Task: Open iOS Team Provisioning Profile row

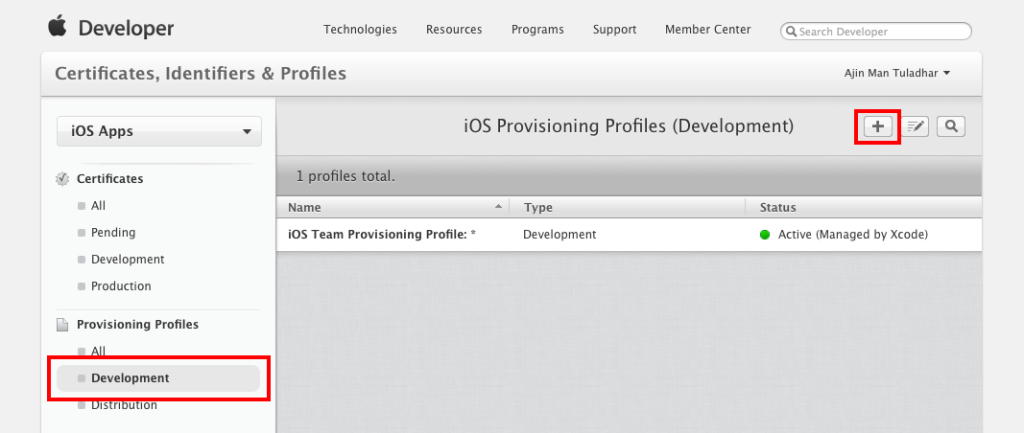Action: pos(629,234)
